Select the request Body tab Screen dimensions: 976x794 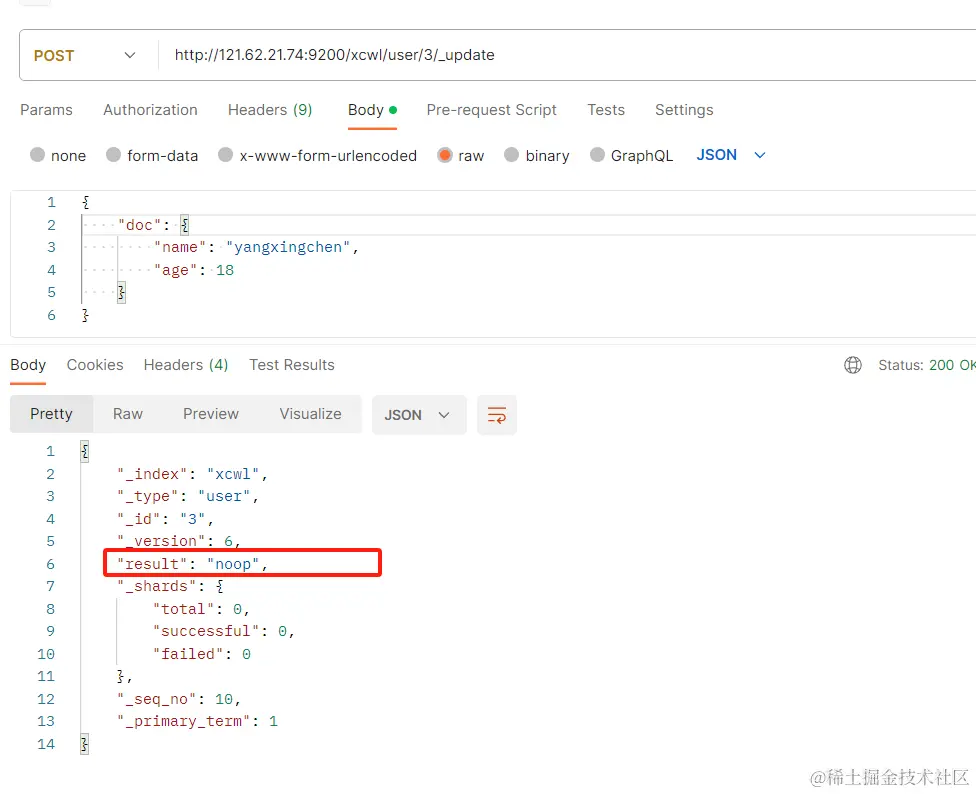pyautogui.click(x=372, y=110)
